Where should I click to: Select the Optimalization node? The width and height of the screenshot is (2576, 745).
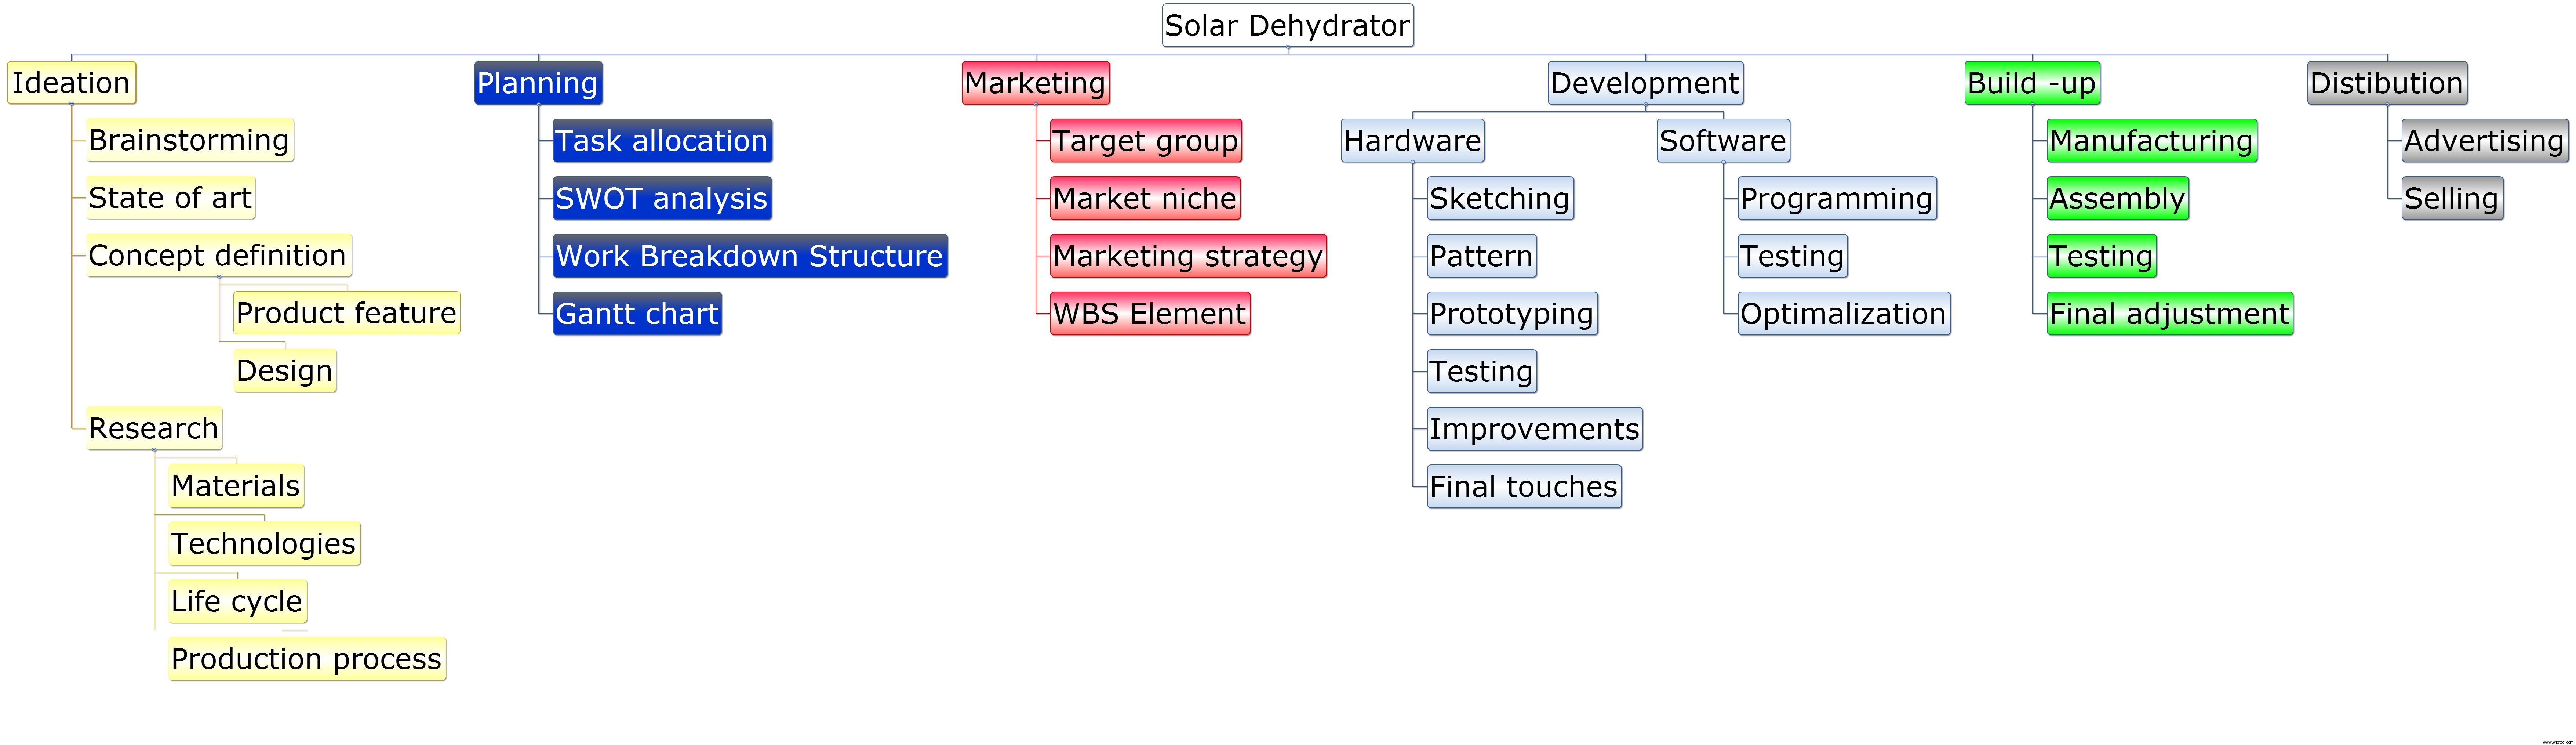[1843, 314]
